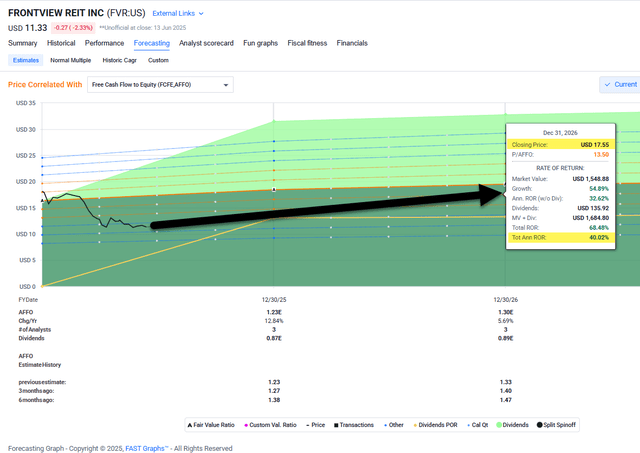
Task: Toggle the Other legend entry
Action: (394, 425)
